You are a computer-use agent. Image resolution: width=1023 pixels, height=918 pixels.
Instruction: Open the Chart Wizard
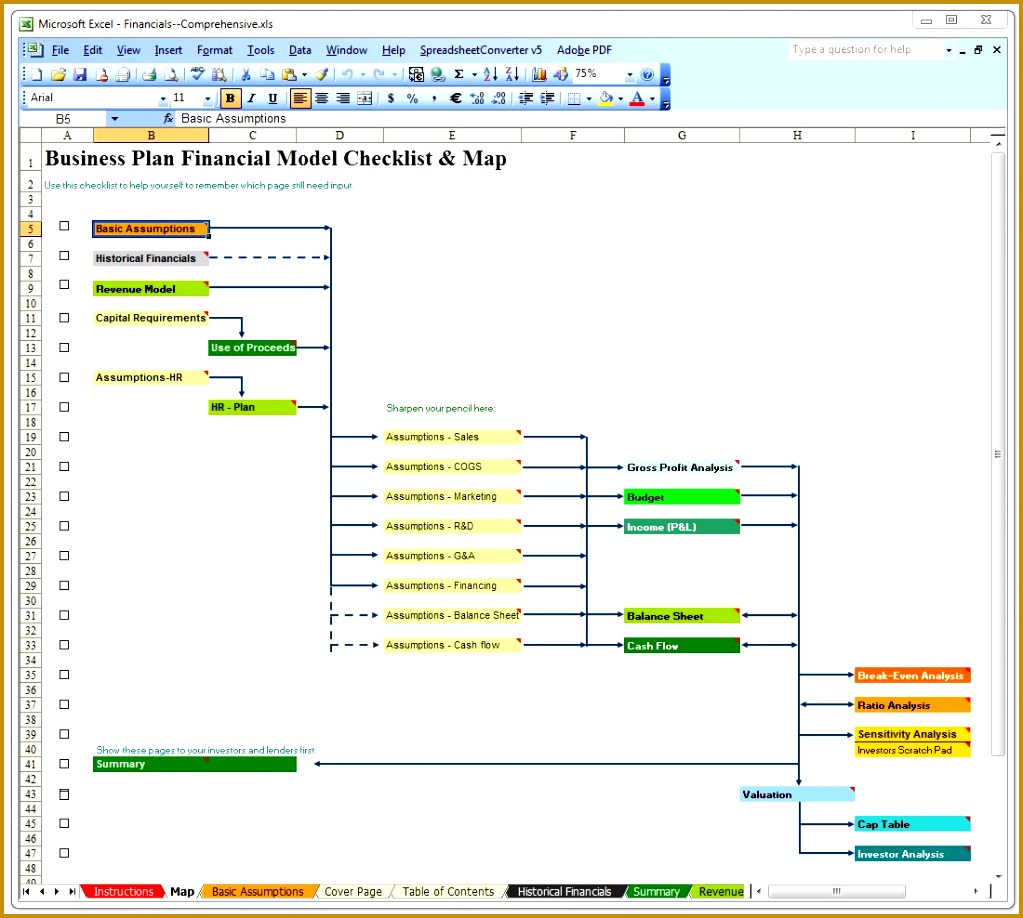(x=541, y=73)
